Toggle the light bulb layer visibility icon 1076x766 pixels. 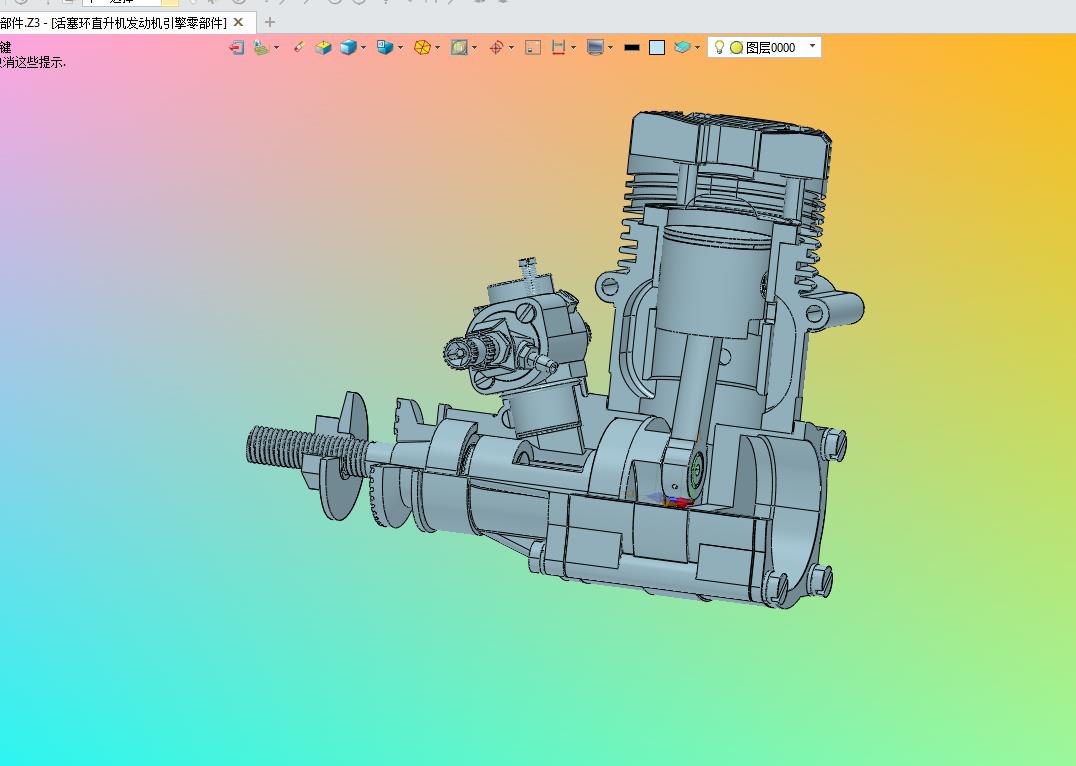click(719, 47)
